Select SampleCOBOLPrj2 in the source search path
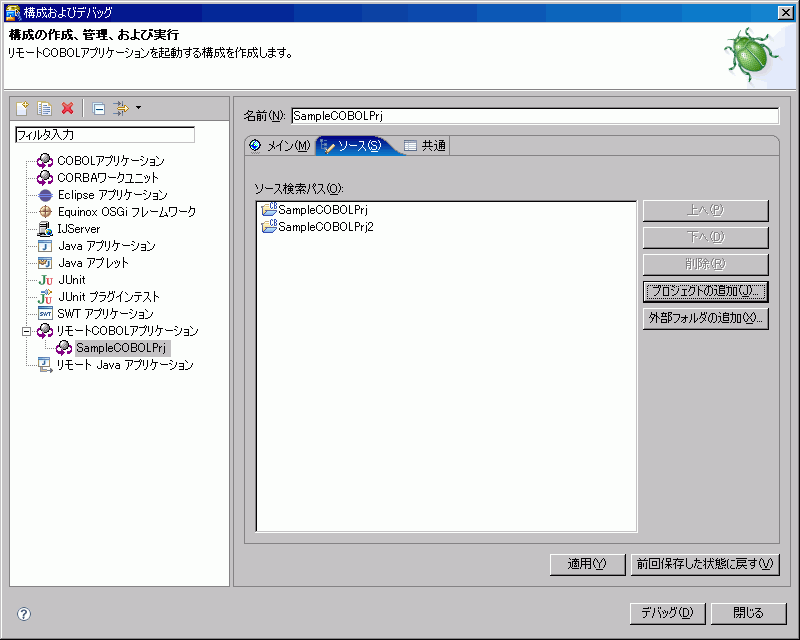The image size is (800, 640). click(x=326, y=227)
